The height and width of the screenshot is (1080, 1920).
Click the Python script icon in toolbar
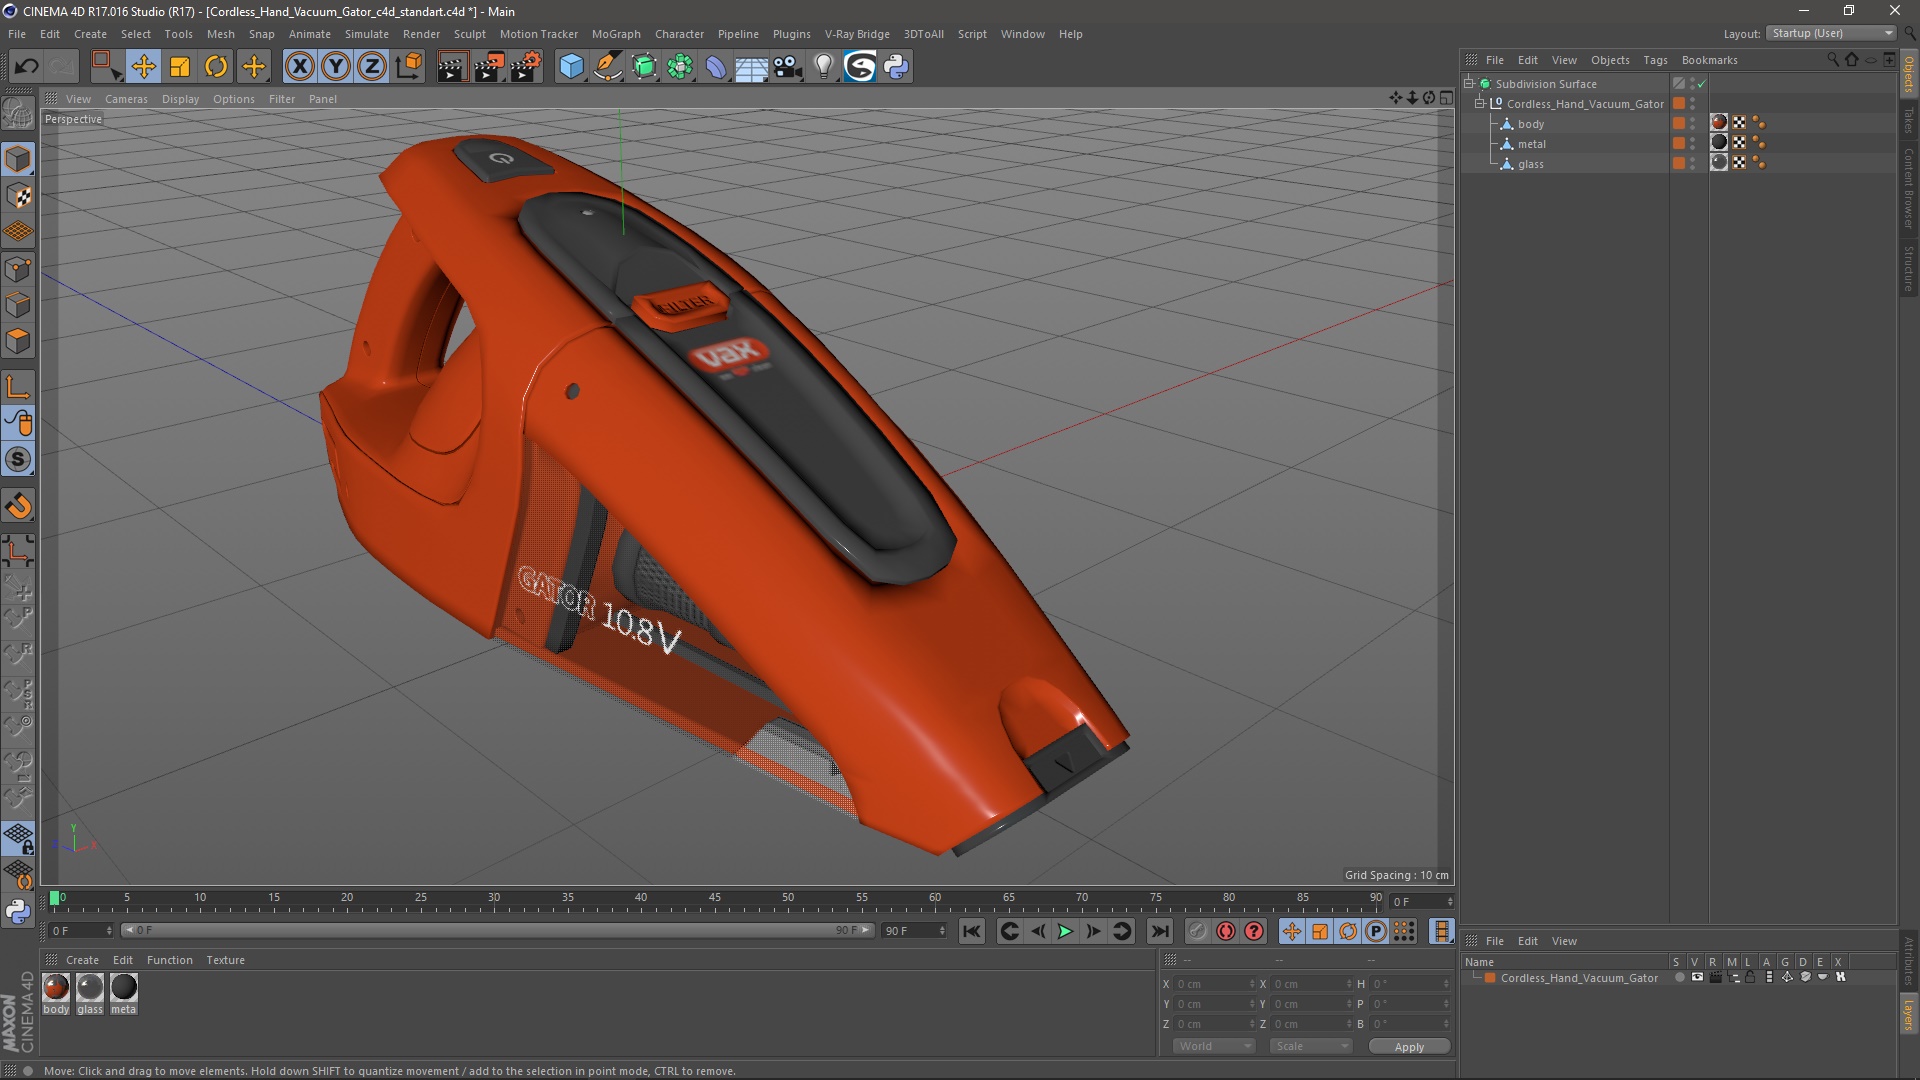pyautogui.click(x=896, y=67)
